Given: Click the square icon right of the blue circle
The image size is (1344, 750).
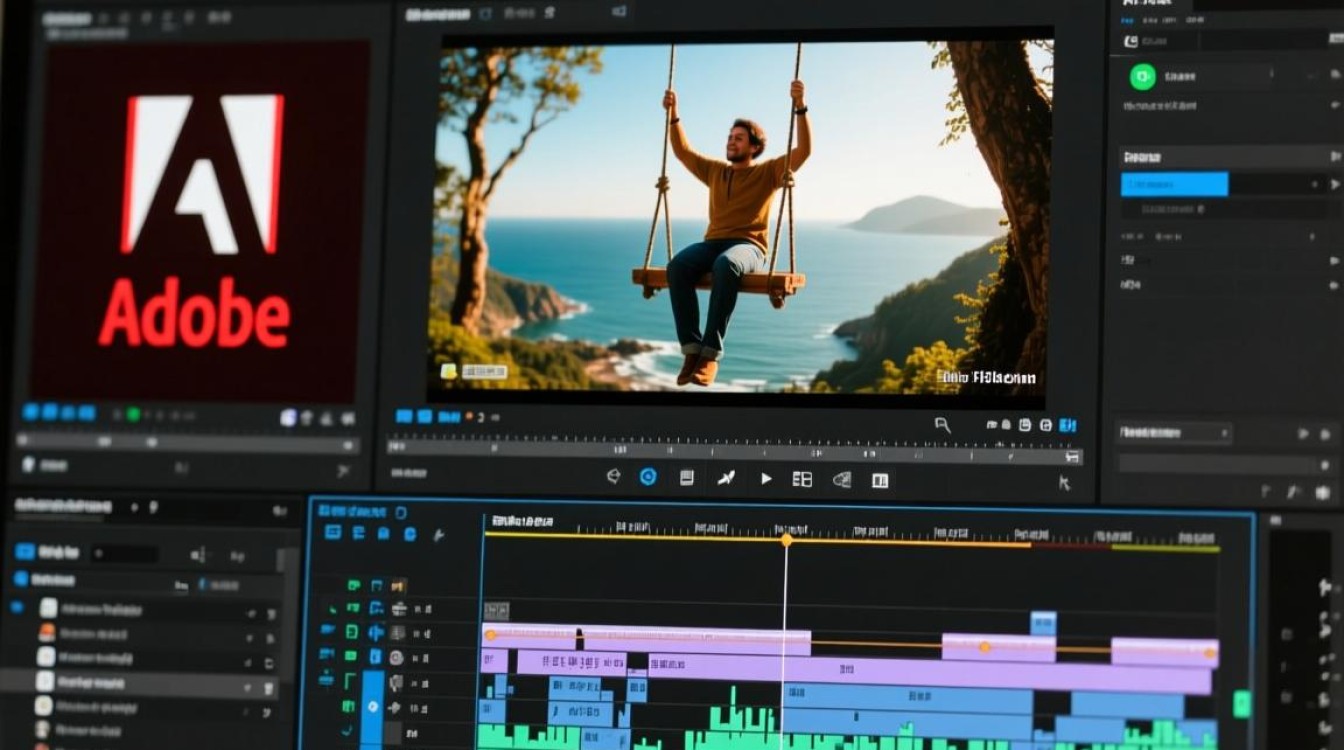Looking at the screenshot, I should (687, 478).
